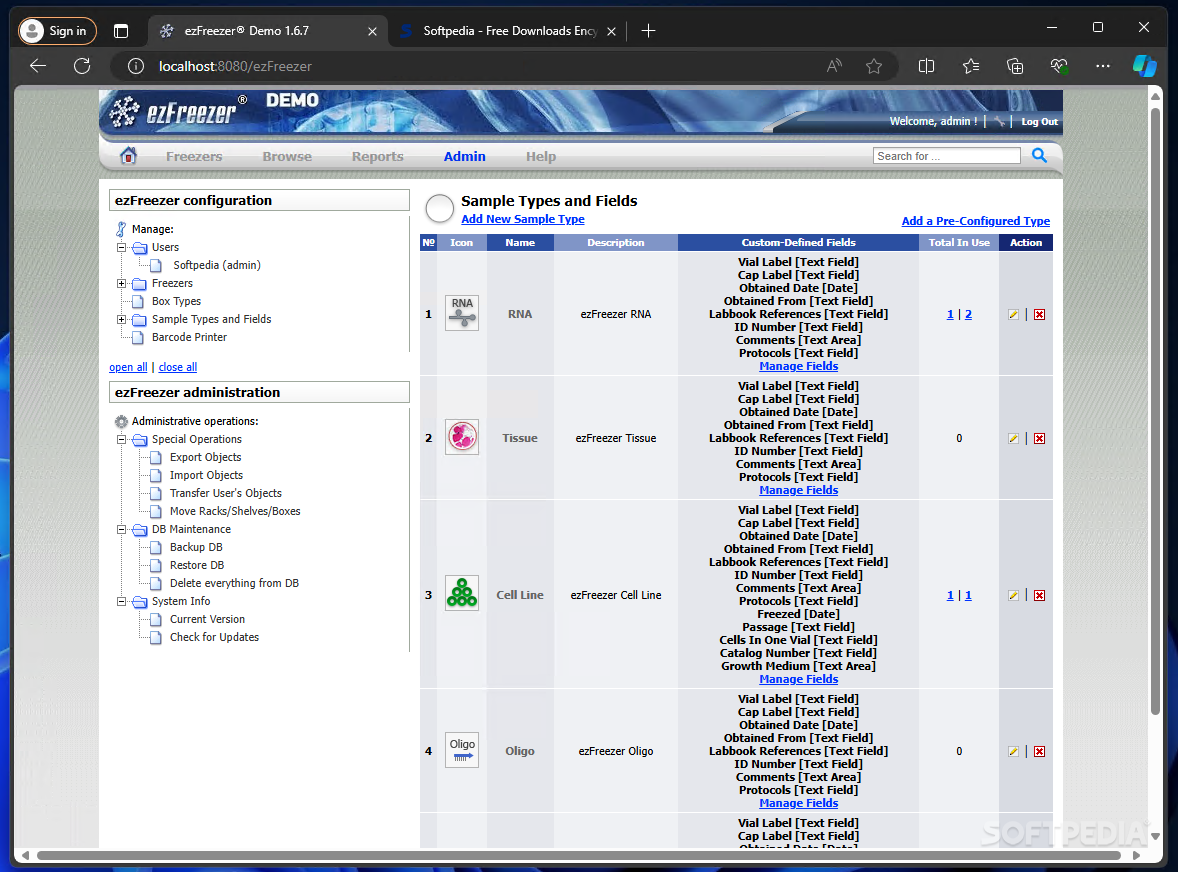Edit the Tissue sample type
This screenshot has height=872, width=1178.
coord(1013,439)
